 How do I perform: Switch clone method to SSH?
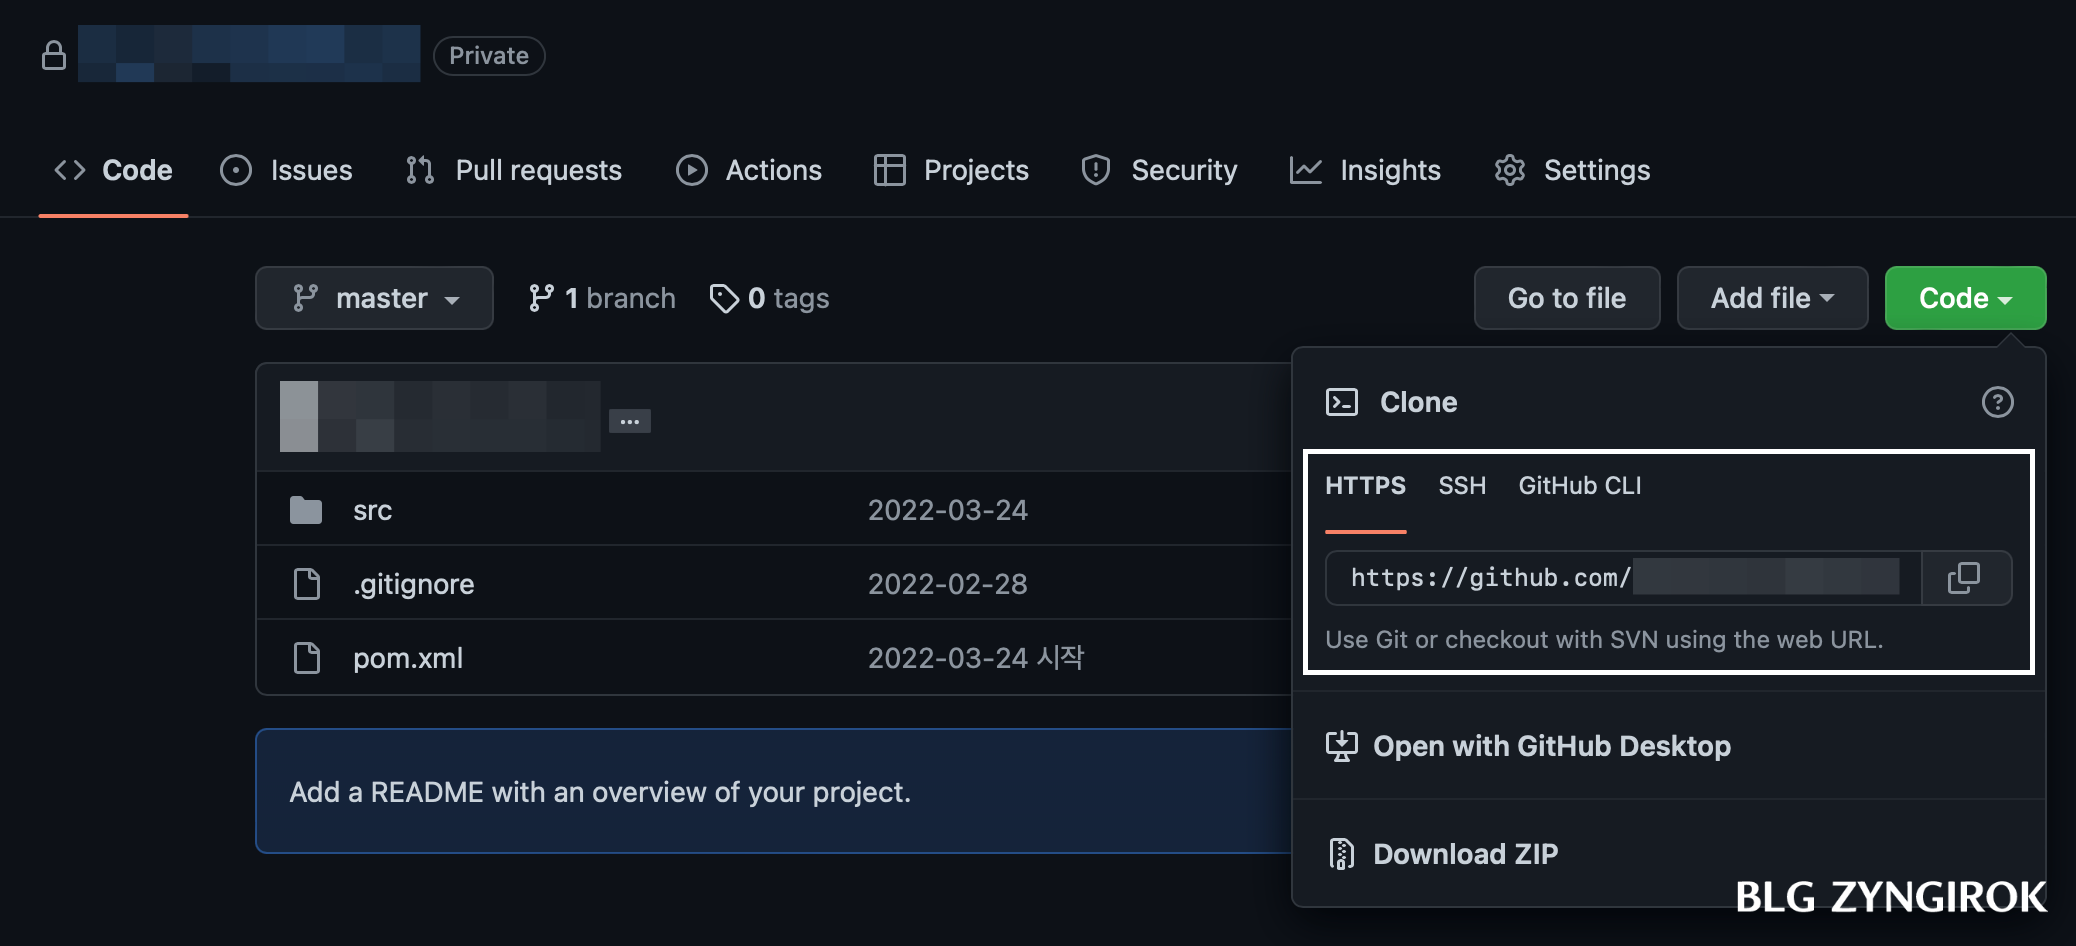click(x=1462, y=486)
